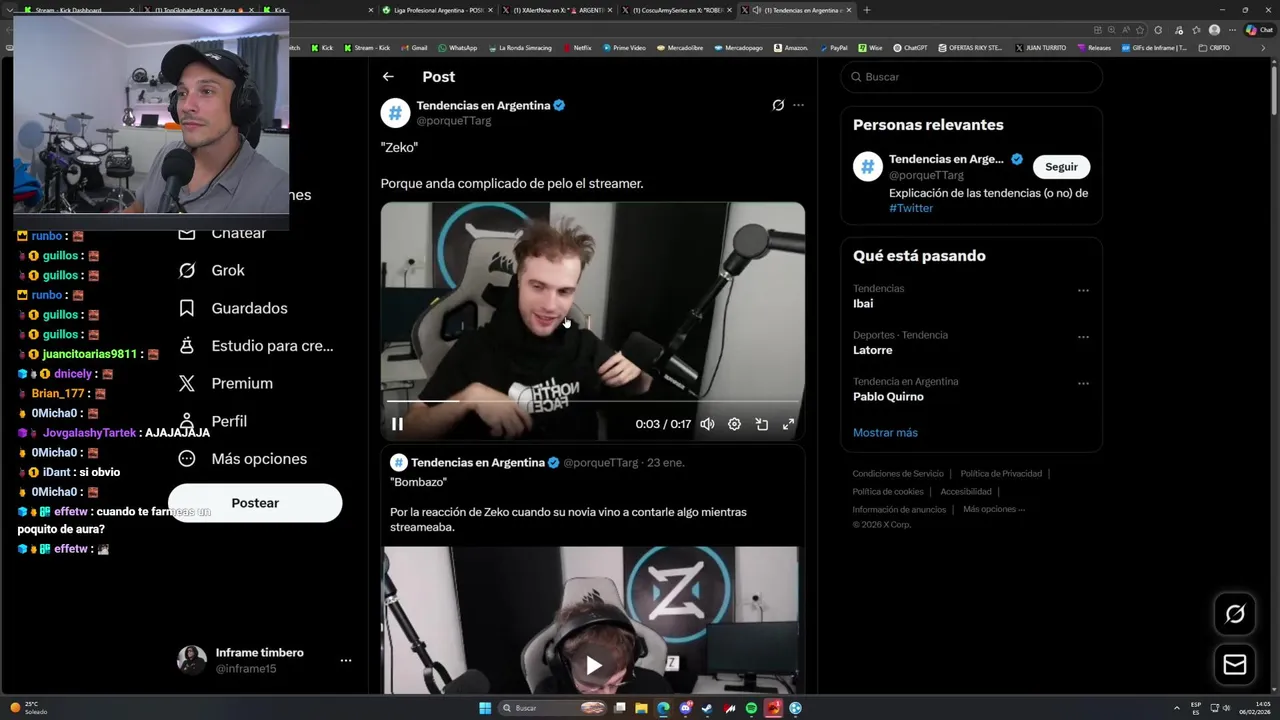Viewport: 1280px width, 720px height.
Task: Open the Pablo Quirno trend
Action: pos(888,397)
